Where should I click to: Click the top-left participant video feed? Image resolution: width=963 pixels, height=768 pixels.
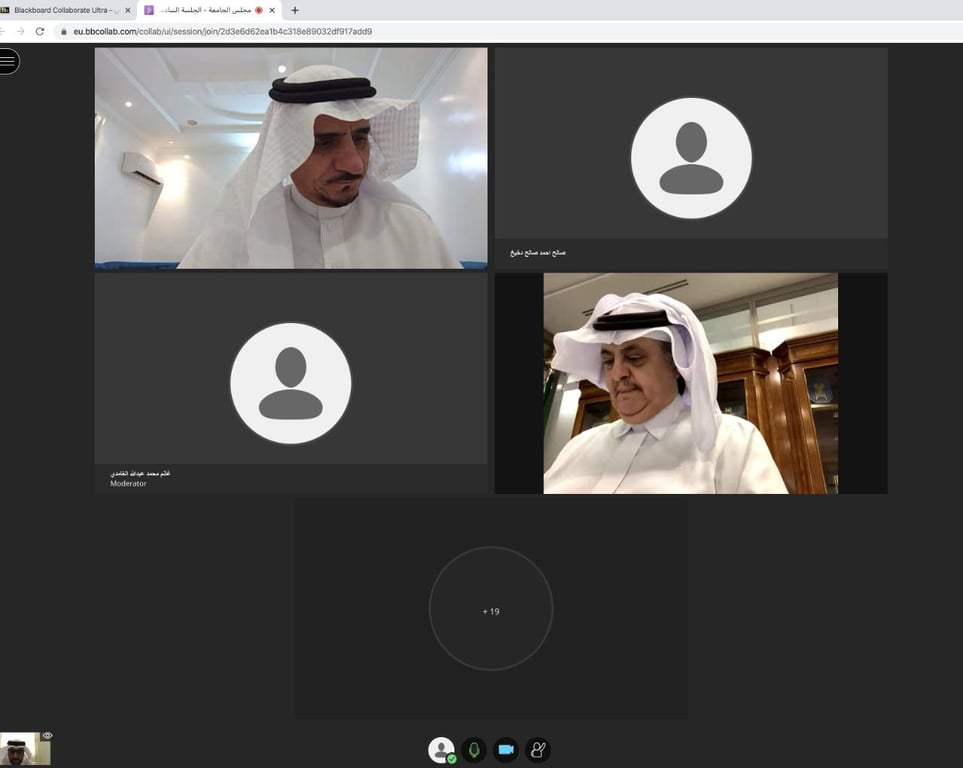[291, 158]
